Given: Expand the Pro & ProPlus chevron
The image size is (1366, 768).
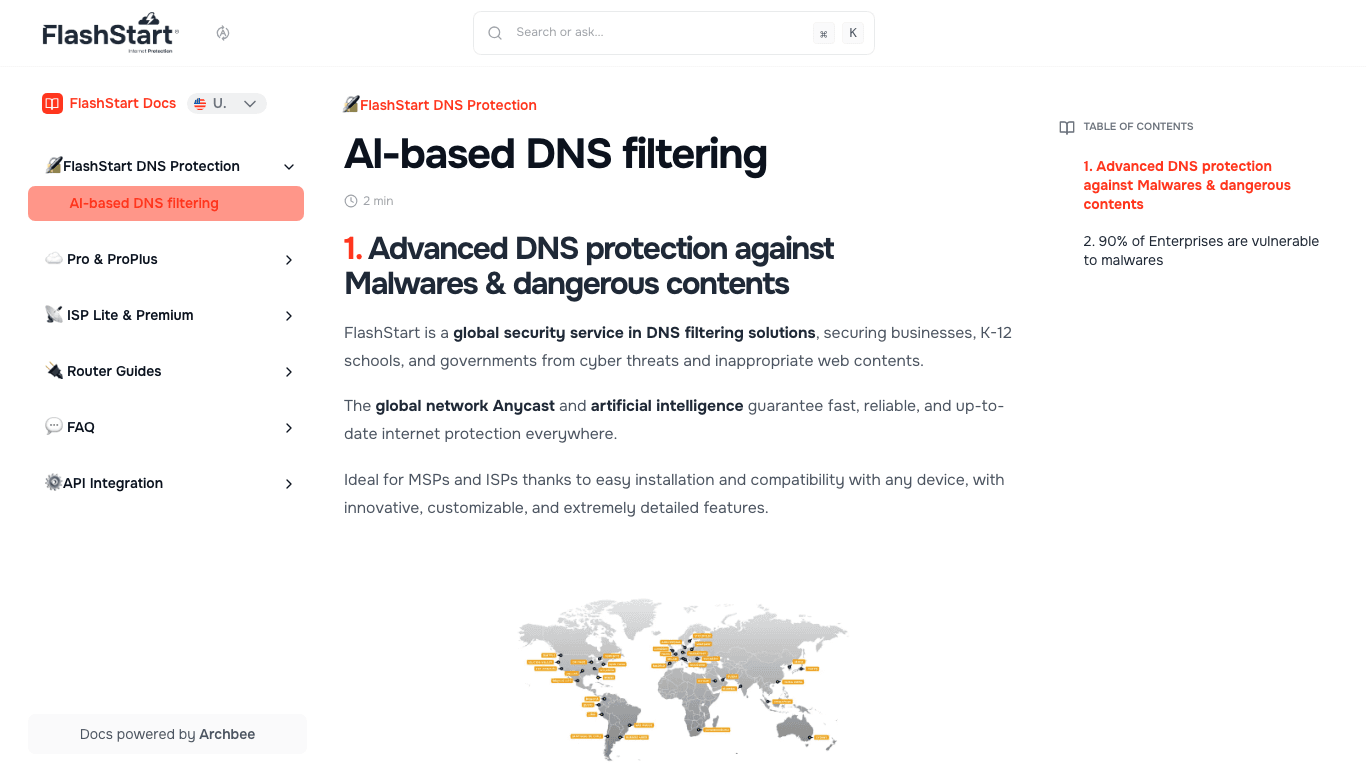Looking at the screenshot, I should (x=289, y=260).
